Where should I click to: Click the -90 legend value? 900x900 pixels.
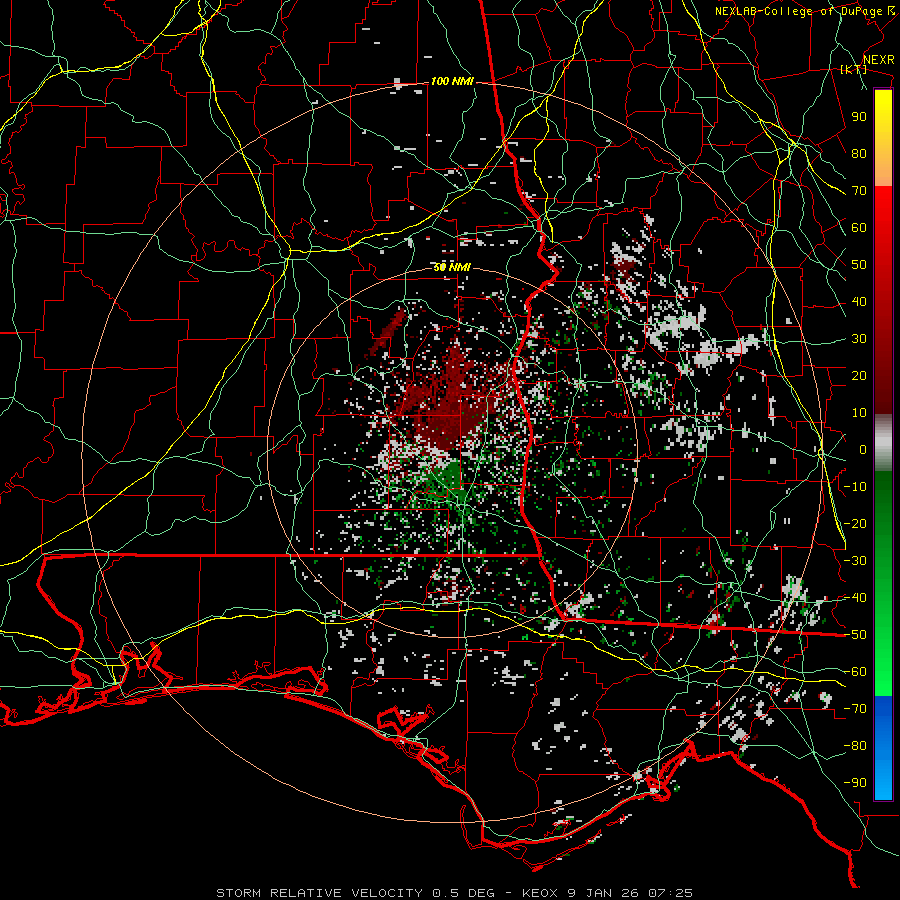[855, 783]
